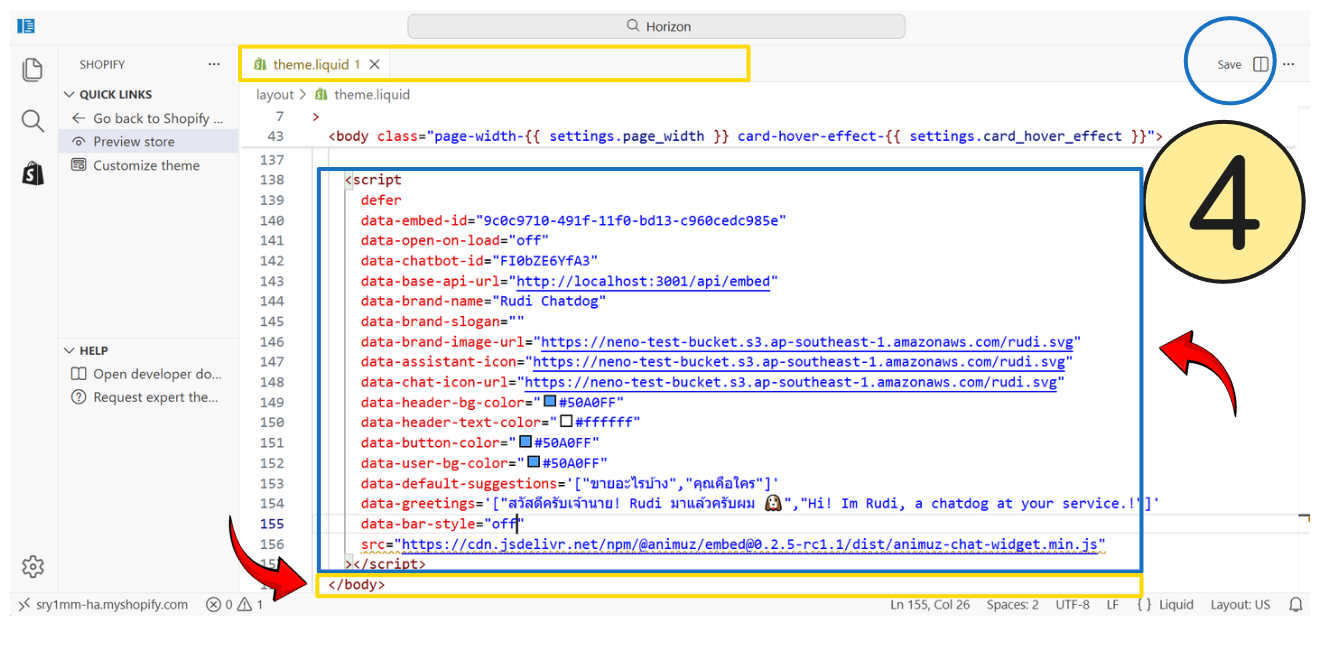
Task: Open the data-assistant-icon rudi.svg link
Action: (799, 362)
